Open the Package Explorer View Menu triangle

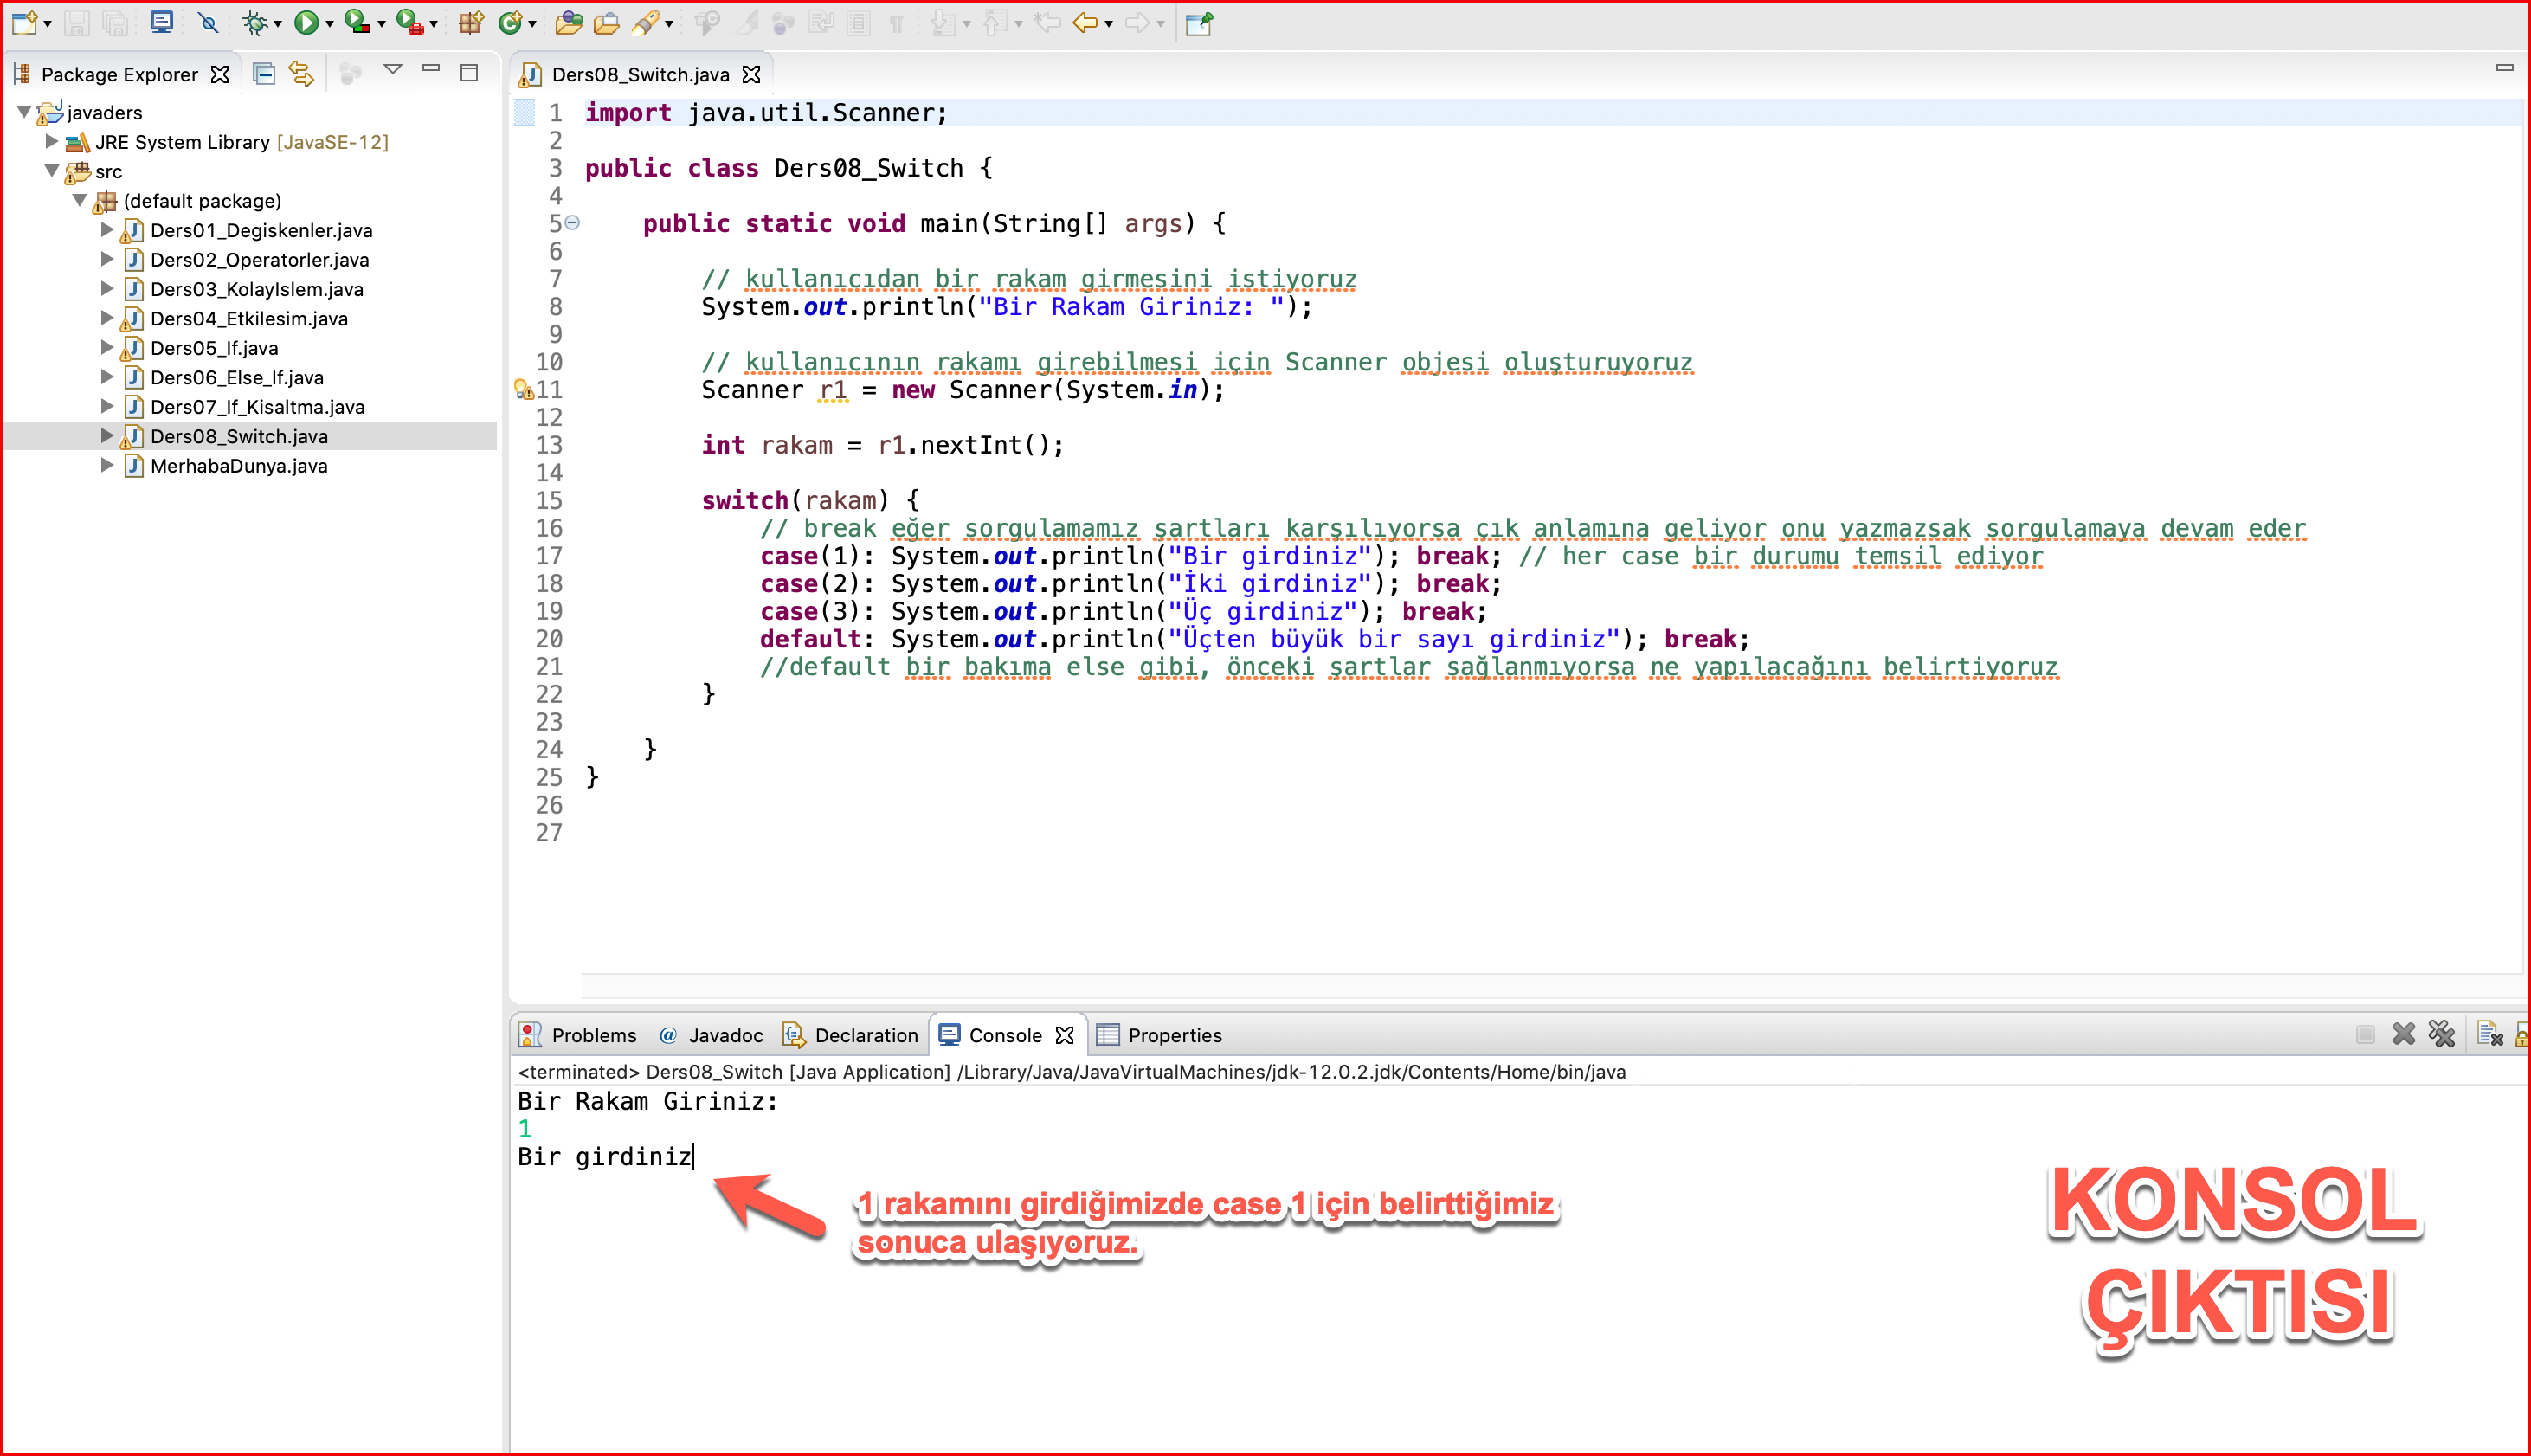pos(393,70)
